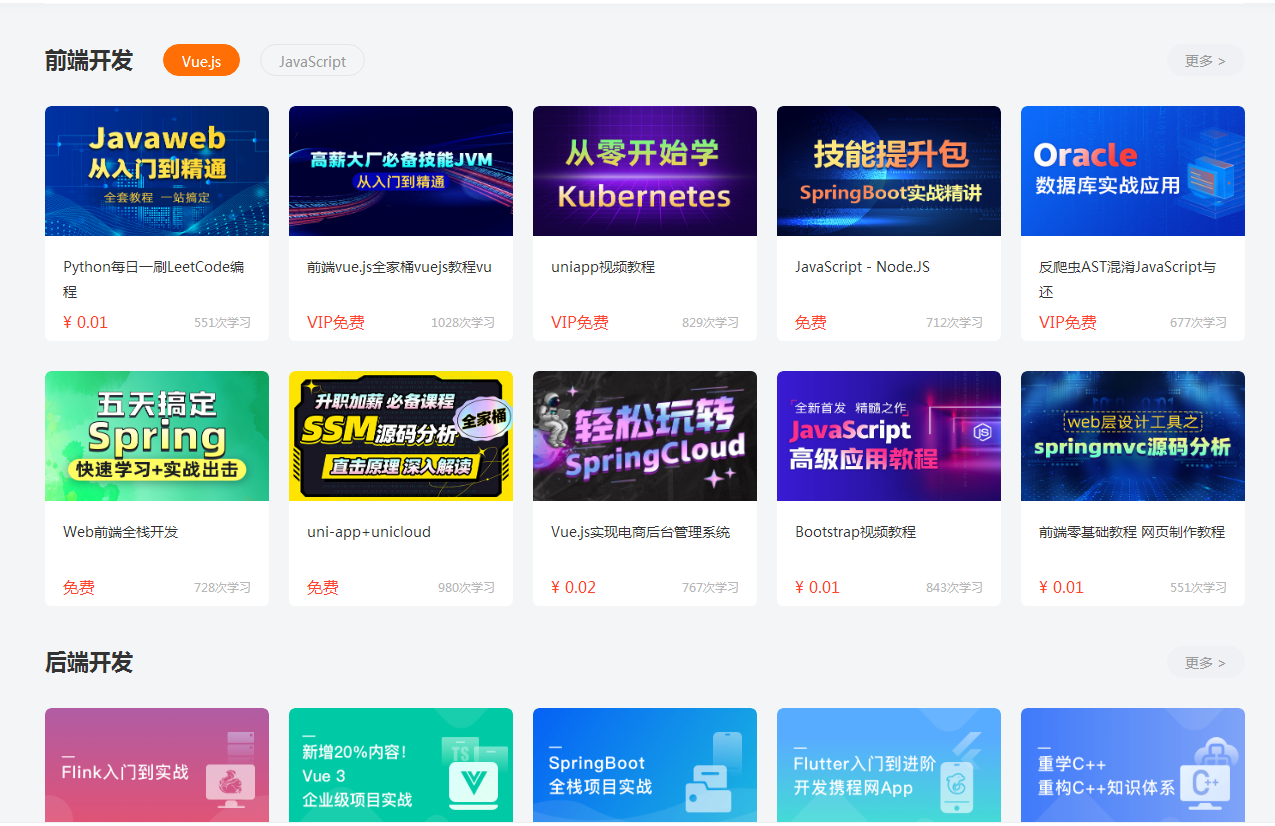
Task: Open the Vue.js实现电商后台管理系统 title
Action: (640, 532)
